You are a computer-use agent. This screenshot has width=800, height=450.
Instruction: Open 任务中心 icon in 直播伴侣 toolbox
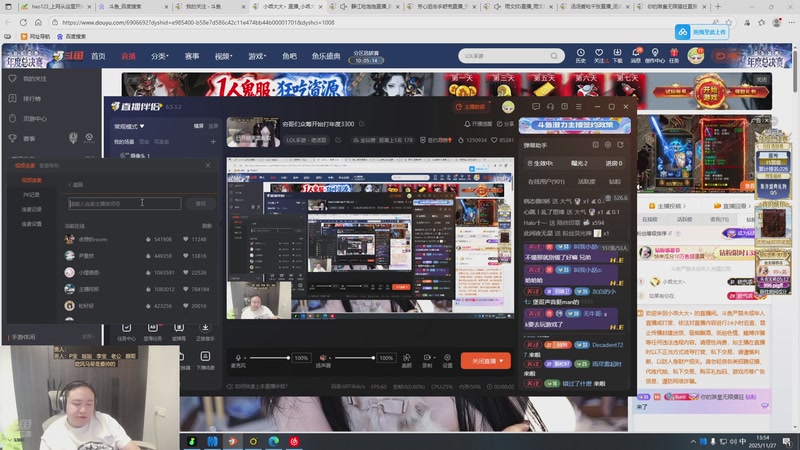click(x=127, y=328)
